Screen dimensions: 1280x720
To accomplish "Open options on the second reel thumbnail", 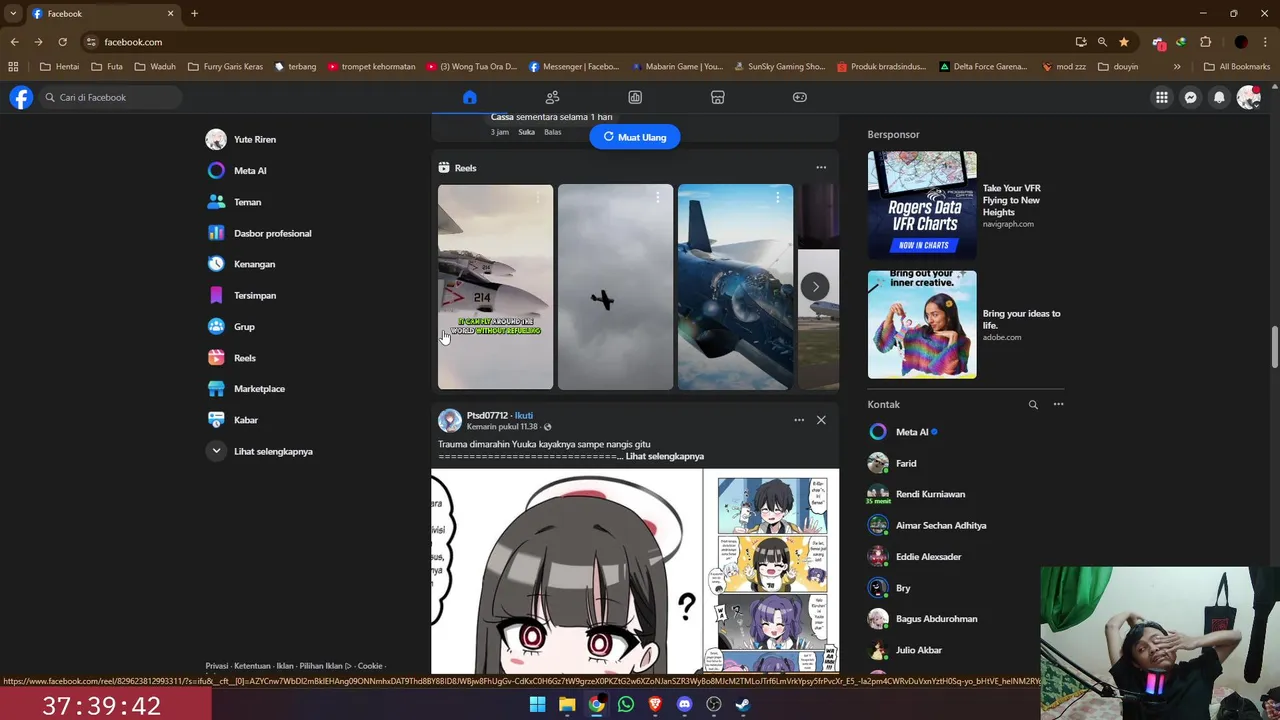I will point(658,198).
